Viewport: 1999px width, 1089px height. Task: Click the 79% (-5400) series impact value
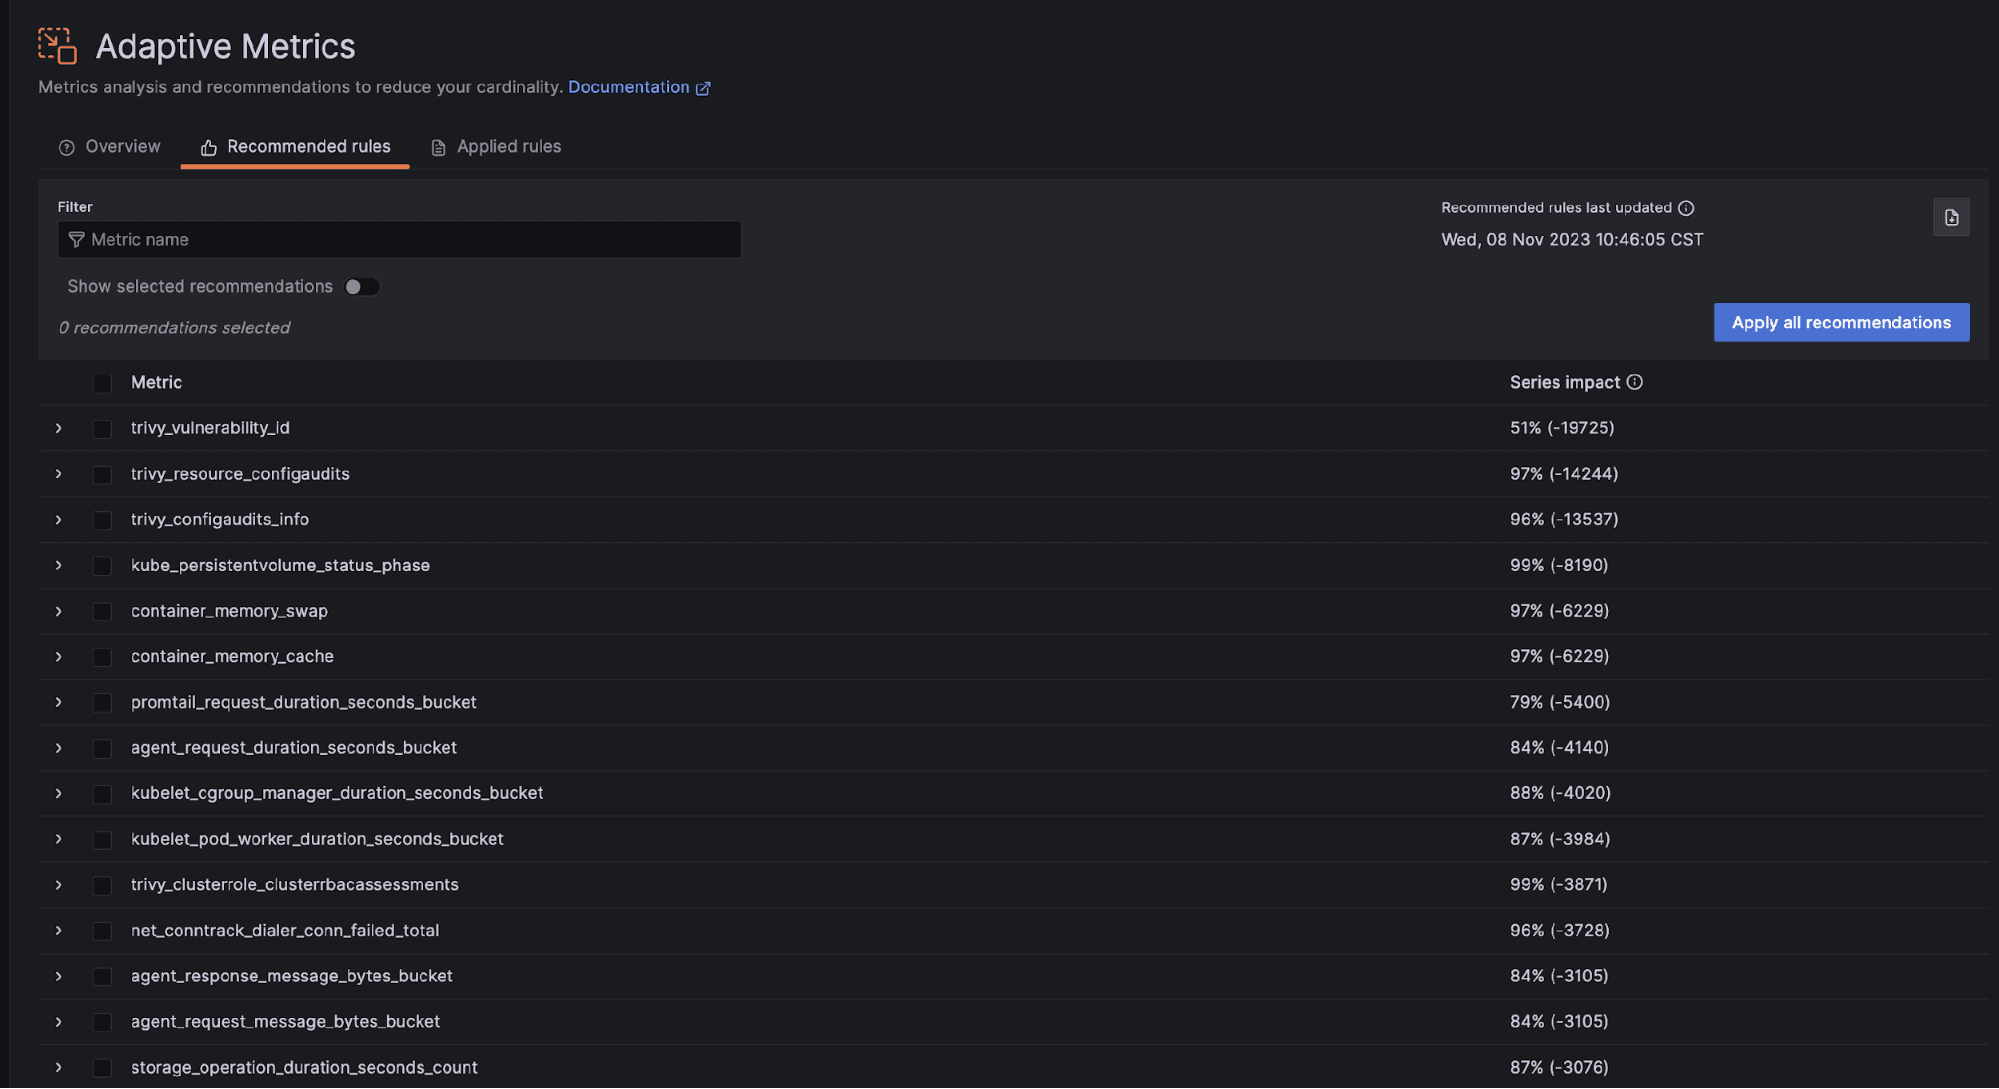coord(1560,702)
